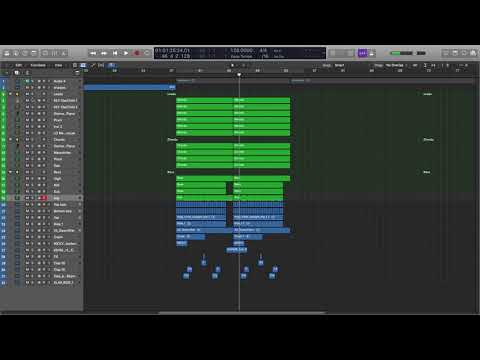The width and height of the screenshot is (480, 360).
Task: Open the Editors scissors icon
Action: click(x=64, y=53)
